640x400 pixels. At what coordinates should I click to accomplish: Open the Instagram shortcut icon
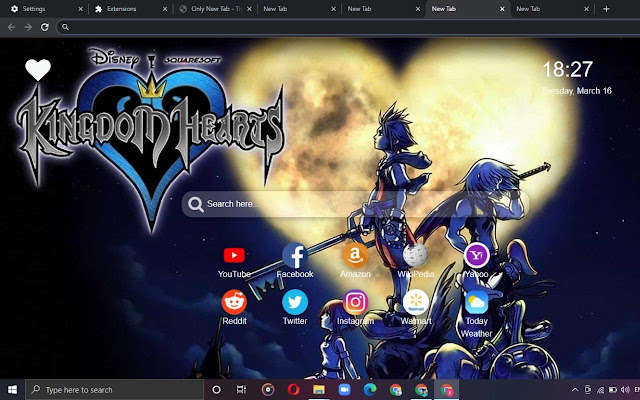(355, 302)
